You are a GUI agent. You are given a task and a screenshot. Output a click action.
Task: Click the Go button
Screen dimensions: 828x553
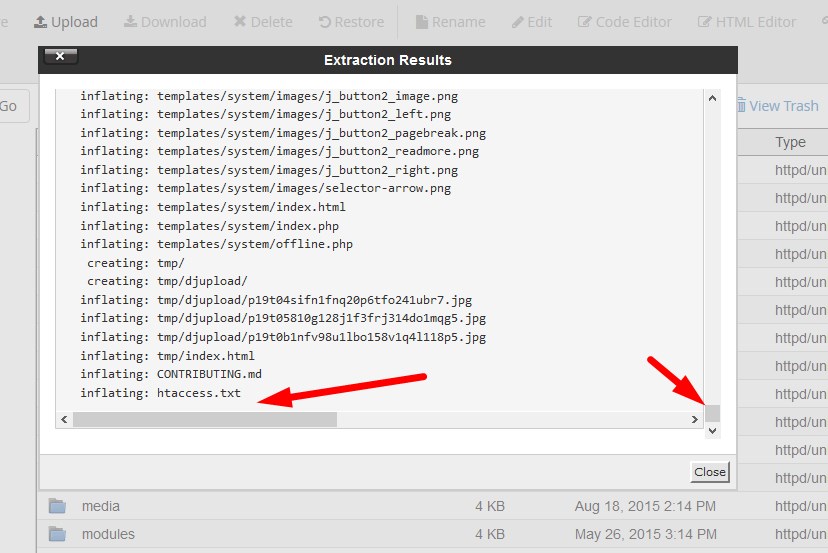tap(9, 106)
